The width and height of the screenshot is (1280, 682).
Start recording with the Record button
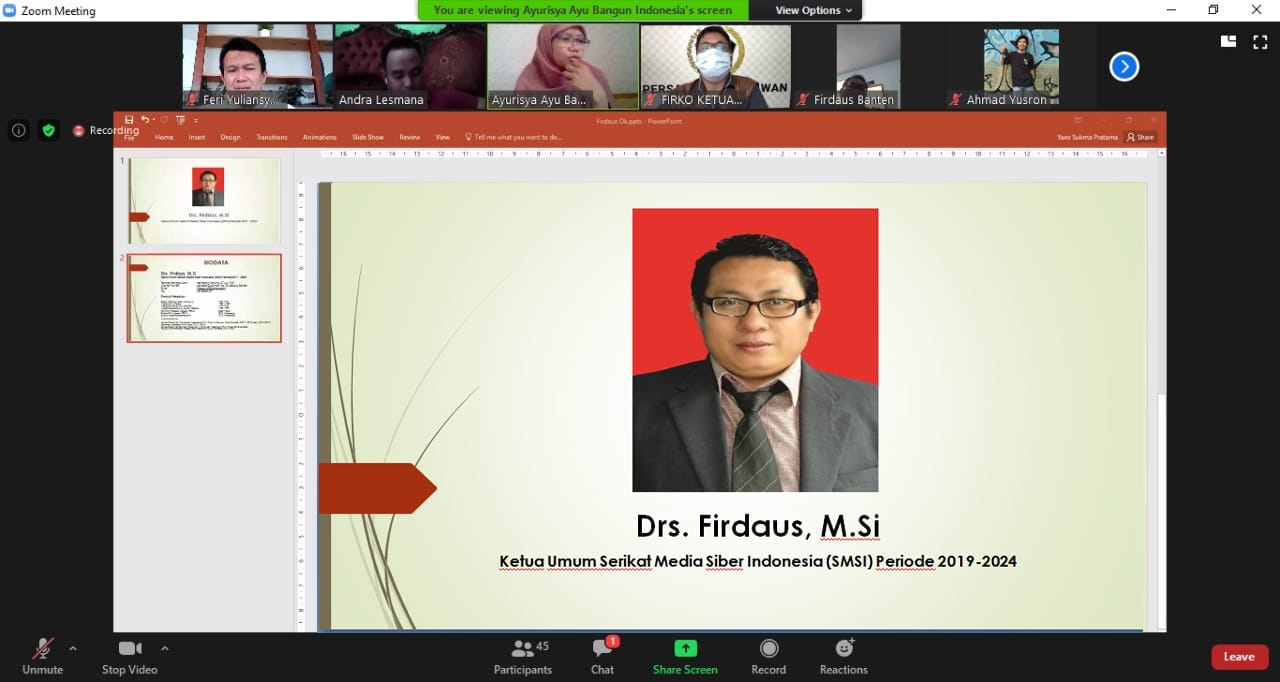click(x=768, y=657)
